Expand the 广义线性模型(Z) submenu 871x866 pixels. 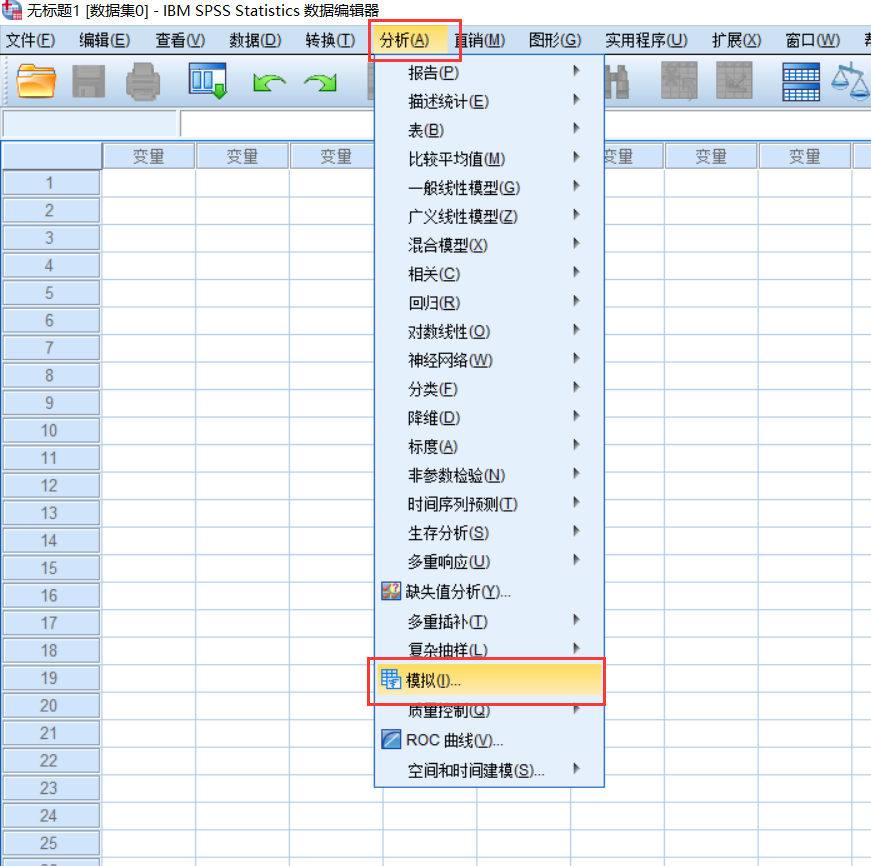[489, 217]
